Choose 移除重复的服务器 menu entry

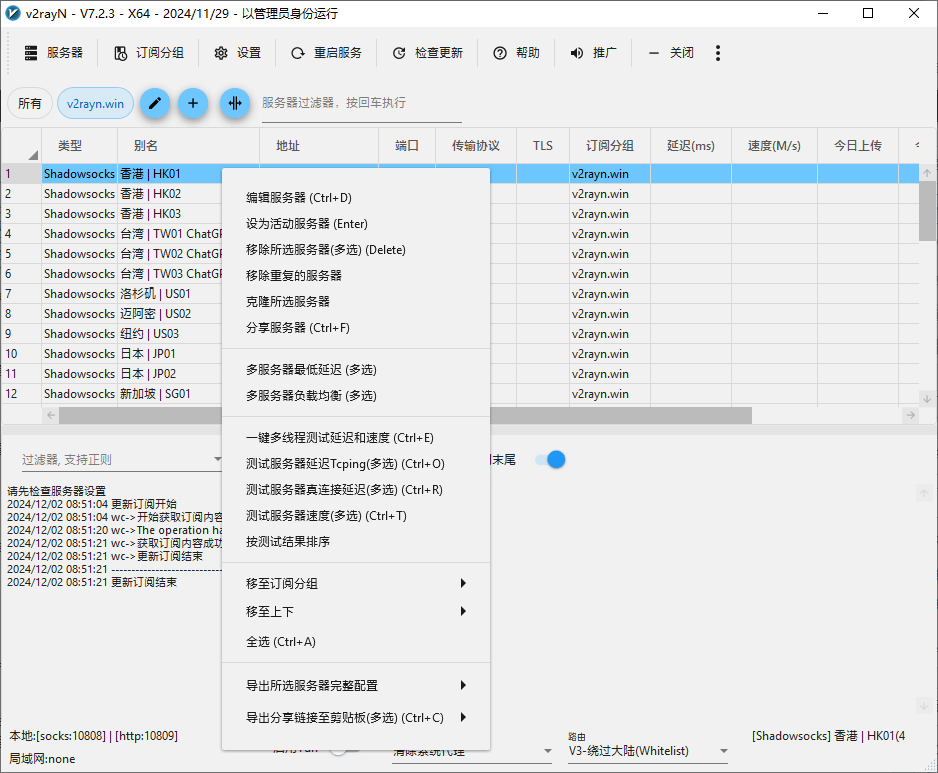[x=355, y=275]
